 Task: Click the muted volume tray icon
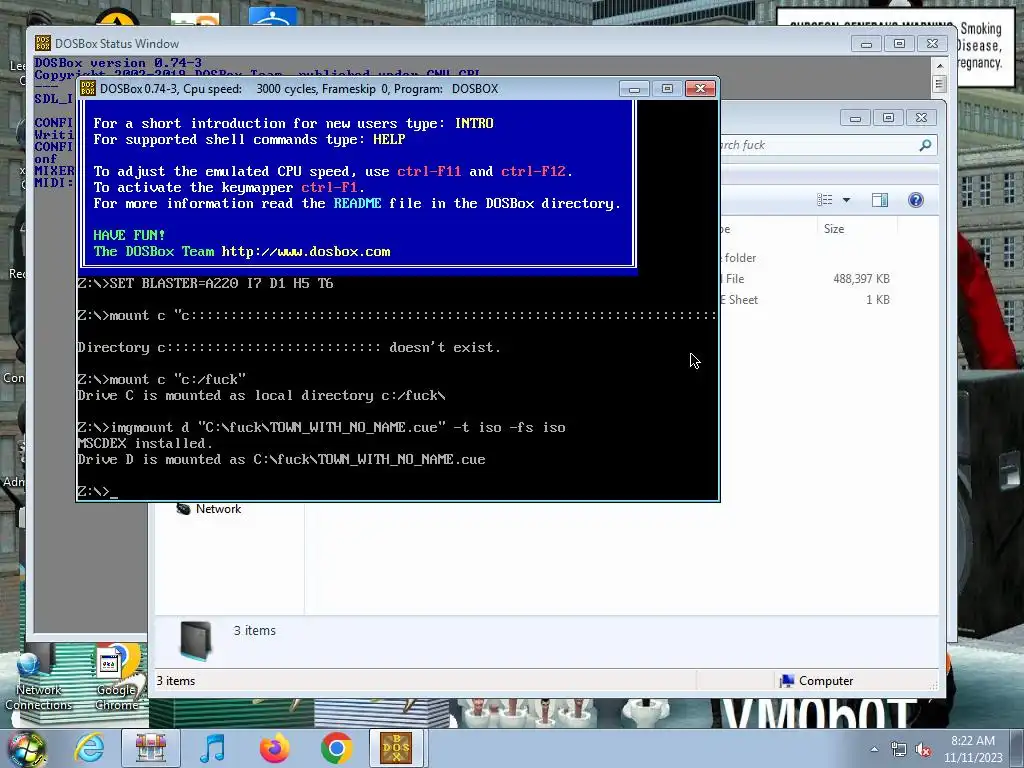click(923, 750)
